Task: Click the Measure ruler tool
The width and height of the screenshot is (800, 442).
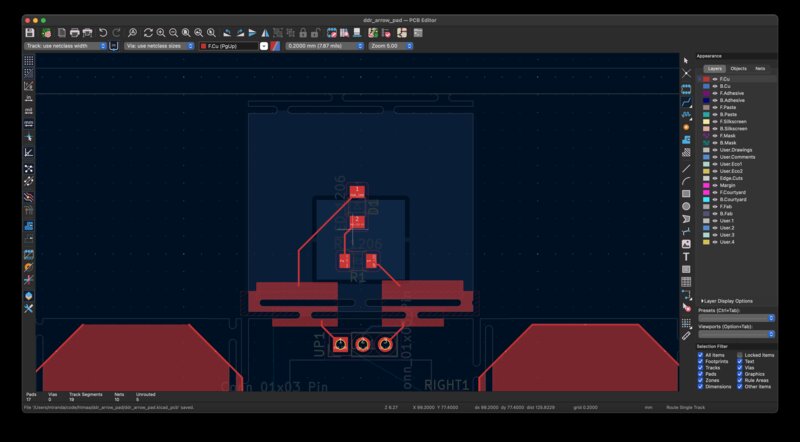Action: pyautogui.click(x=686, y=335)
